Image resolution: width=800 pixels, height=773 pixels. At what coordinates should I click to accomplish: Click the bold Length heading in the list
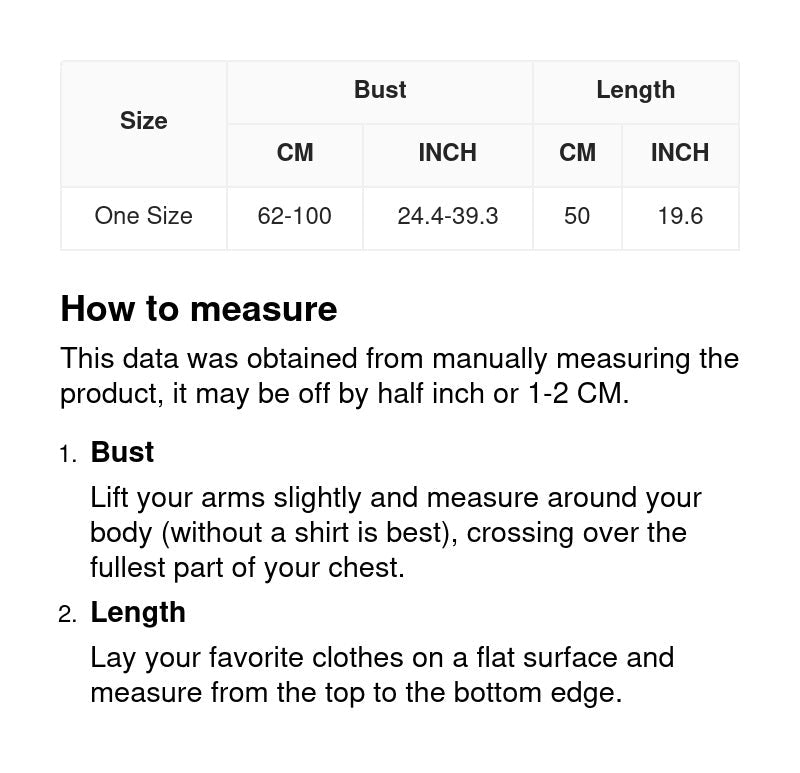click(x=138, y=612)
